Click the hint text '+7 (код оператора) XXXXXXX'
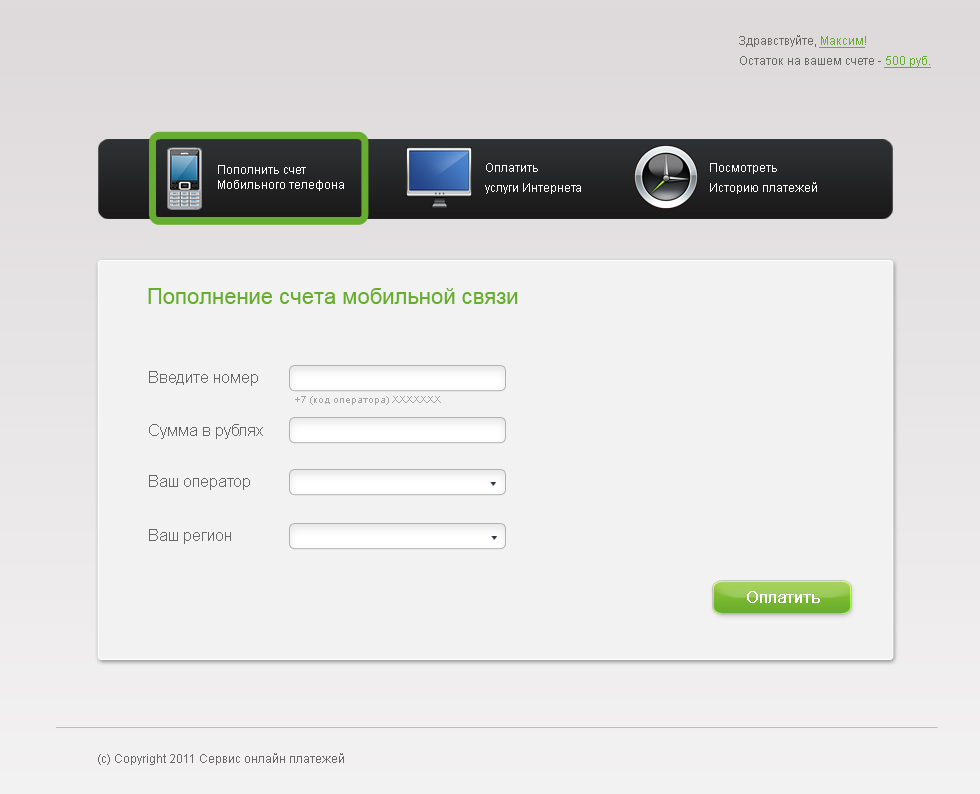 pyautogui.click(x=365, y=398)
